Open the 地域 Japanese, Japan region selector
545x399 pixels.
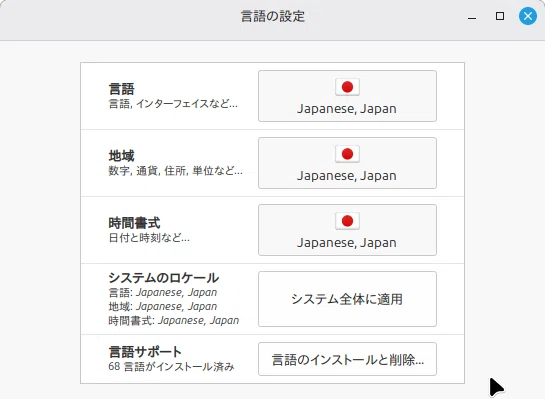(347, 163)
